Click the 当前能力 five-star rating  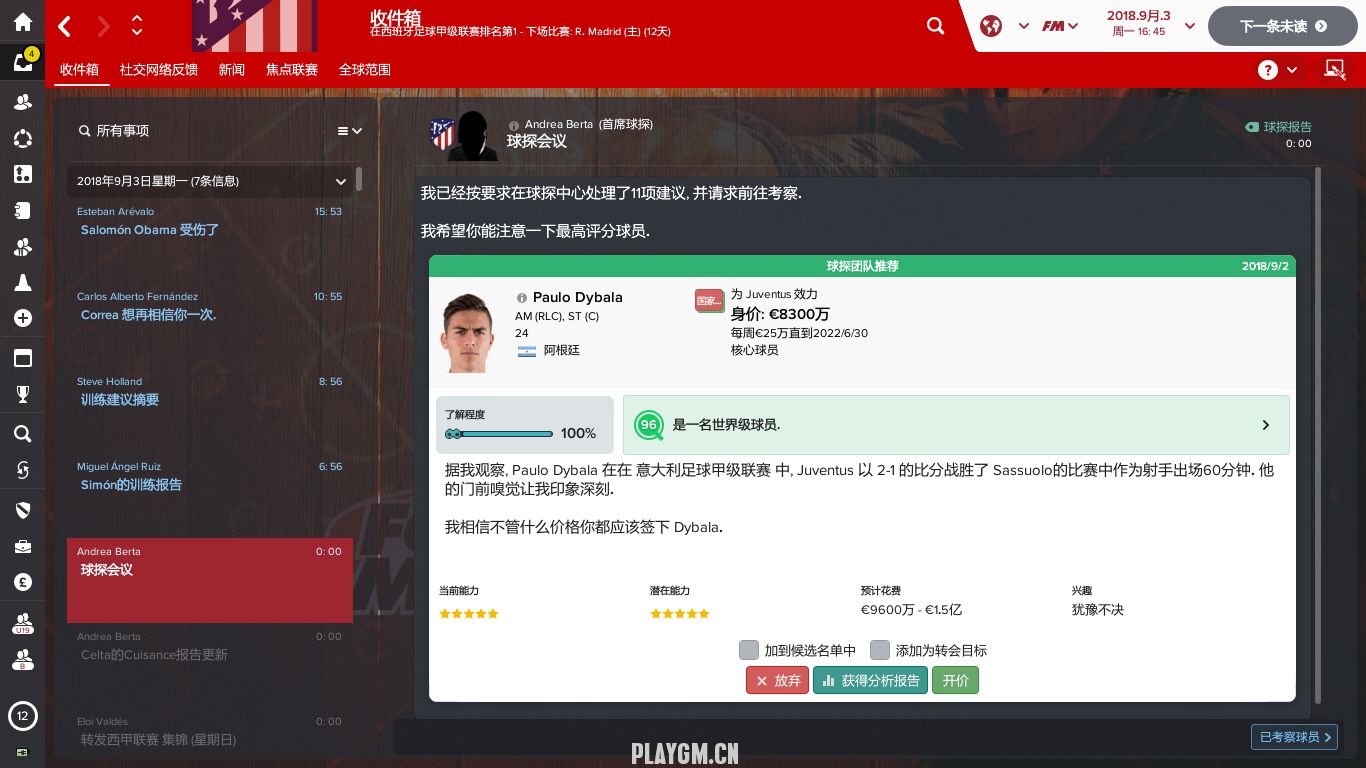pos(468,613)
